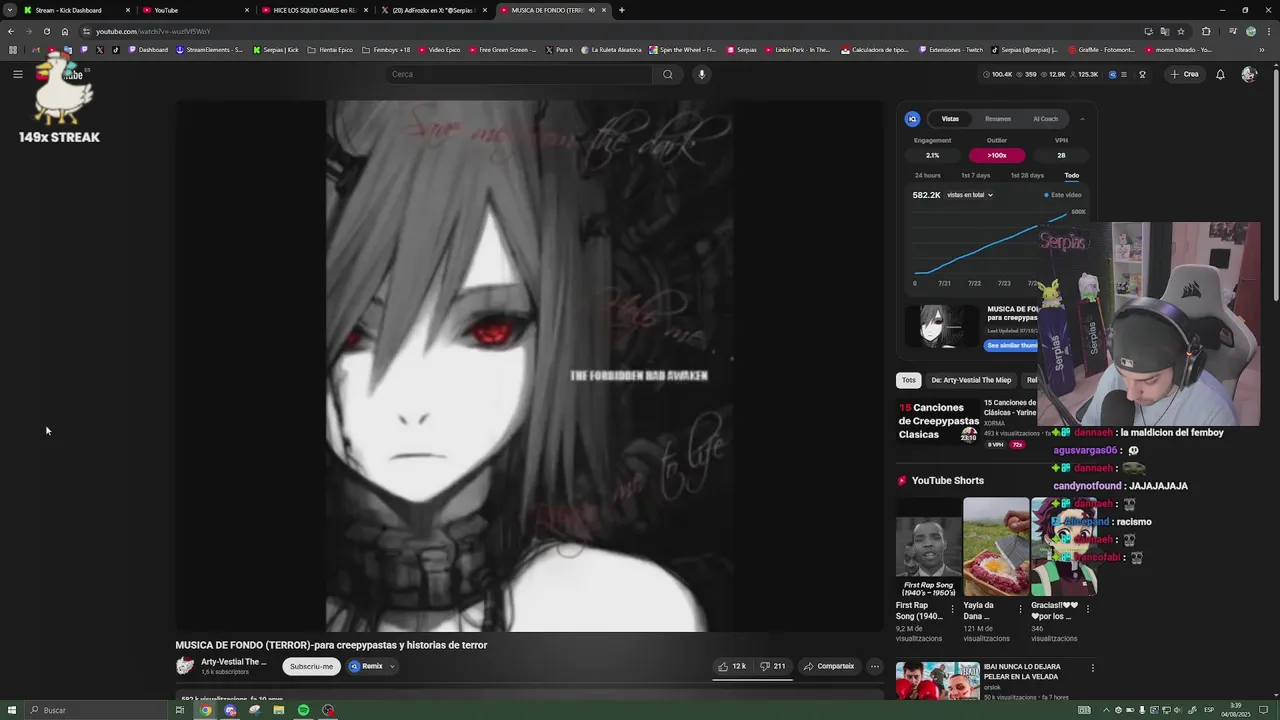Open Chrome from the taskbar

205,710
